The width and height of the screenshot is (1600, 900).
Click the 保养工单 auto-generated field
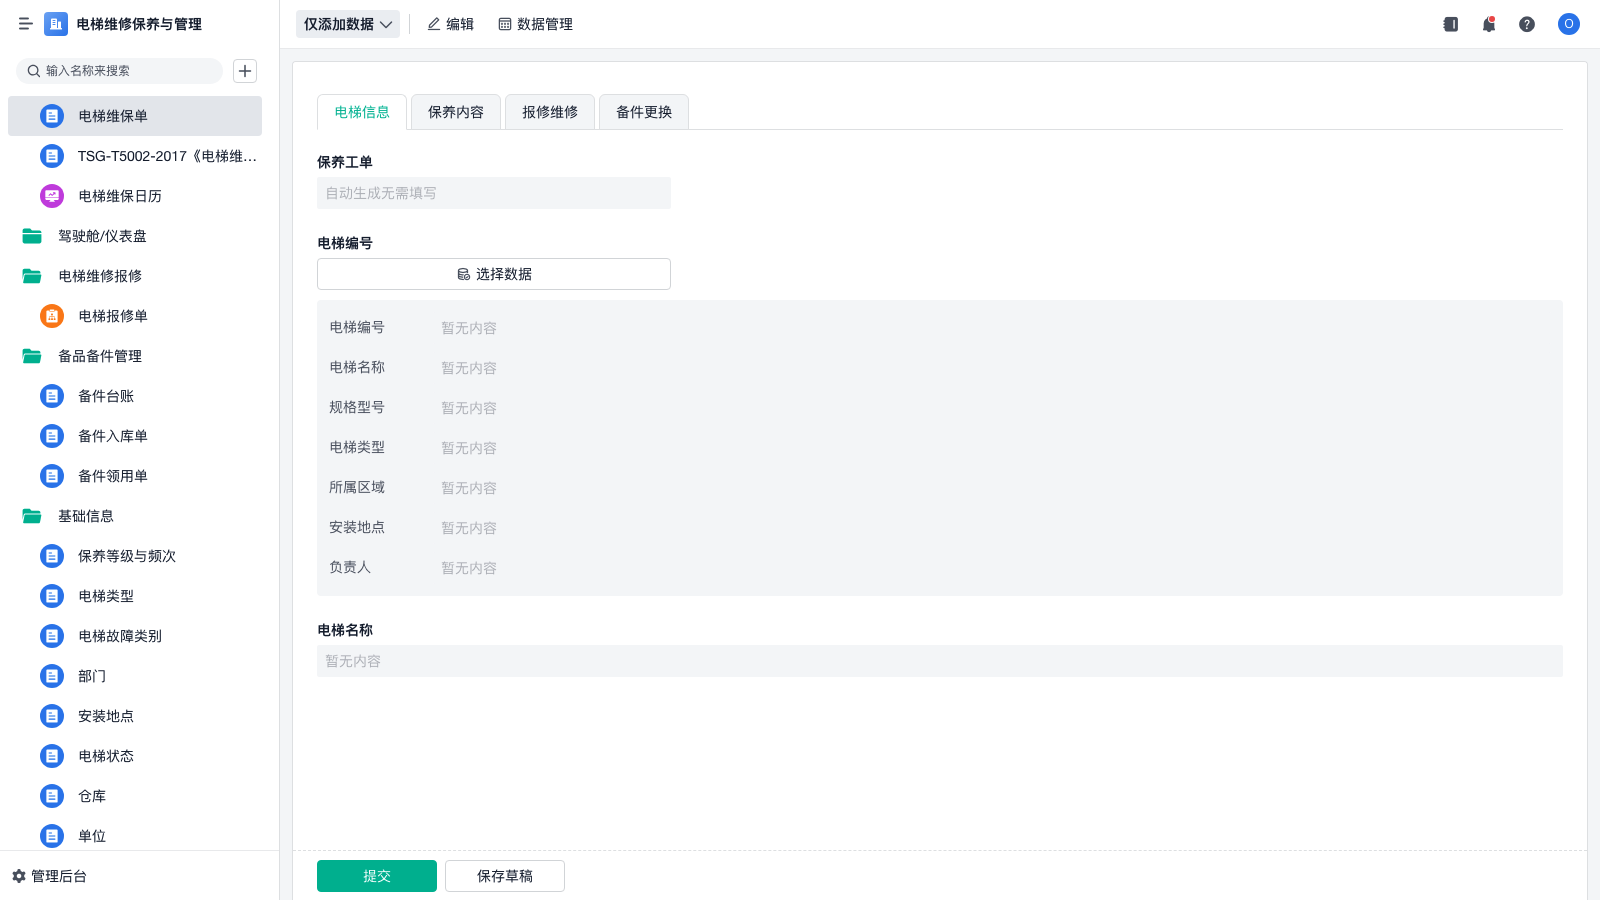click(494, 193)
